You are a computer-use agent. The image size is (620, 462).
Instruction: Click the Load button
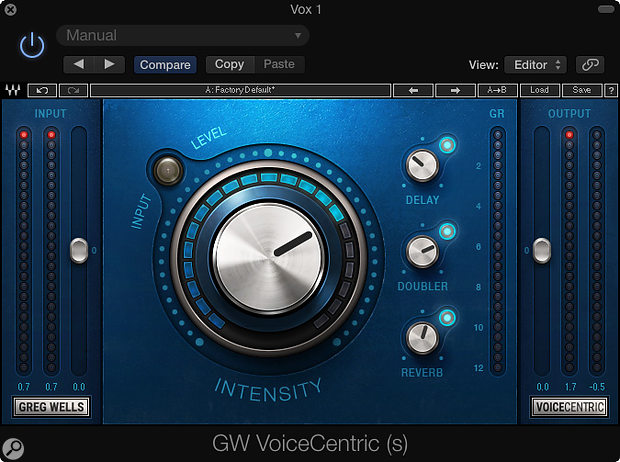click(539, 90)
